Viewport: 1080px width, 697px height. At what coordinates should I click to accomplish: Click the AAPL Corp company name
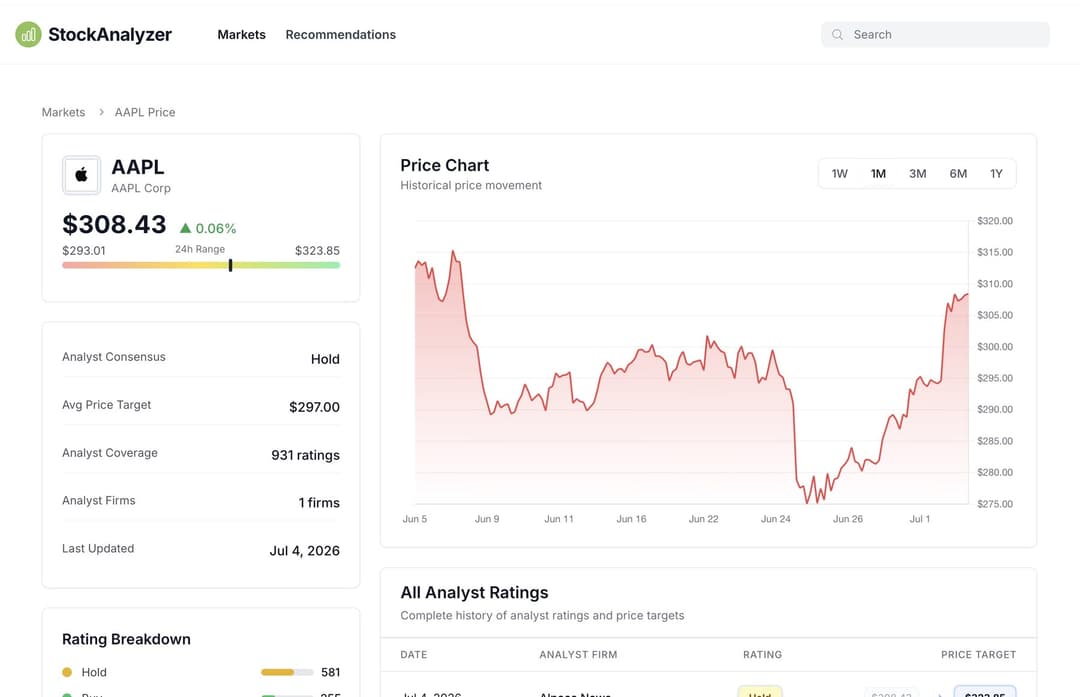[141, 188]
